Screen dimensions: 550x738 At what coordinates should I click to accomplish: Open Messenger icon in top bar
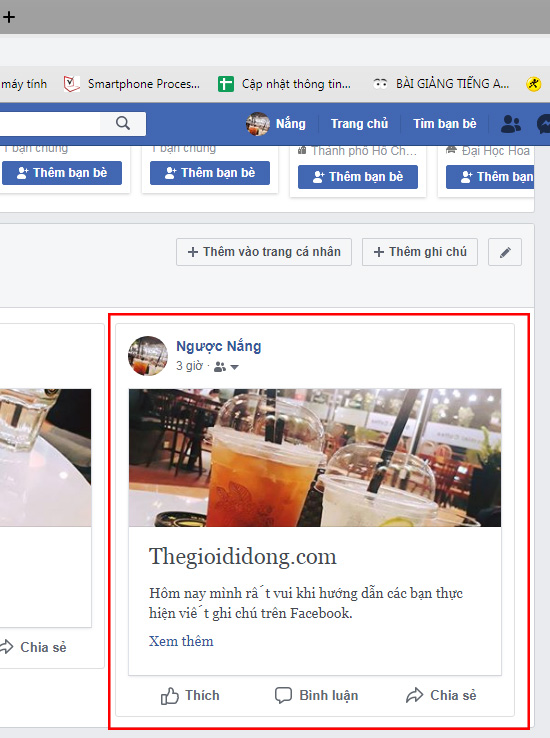tap(543, 124)
